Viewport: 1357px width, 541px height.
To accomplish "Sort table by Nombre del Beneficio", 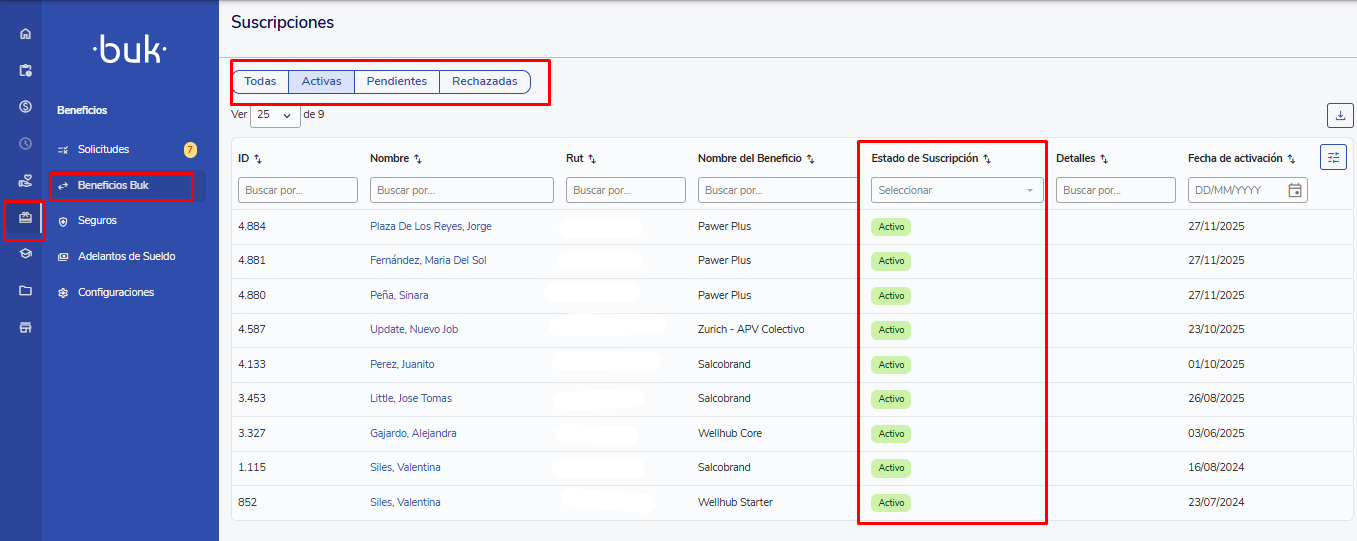I will click(x=810, y=159).
